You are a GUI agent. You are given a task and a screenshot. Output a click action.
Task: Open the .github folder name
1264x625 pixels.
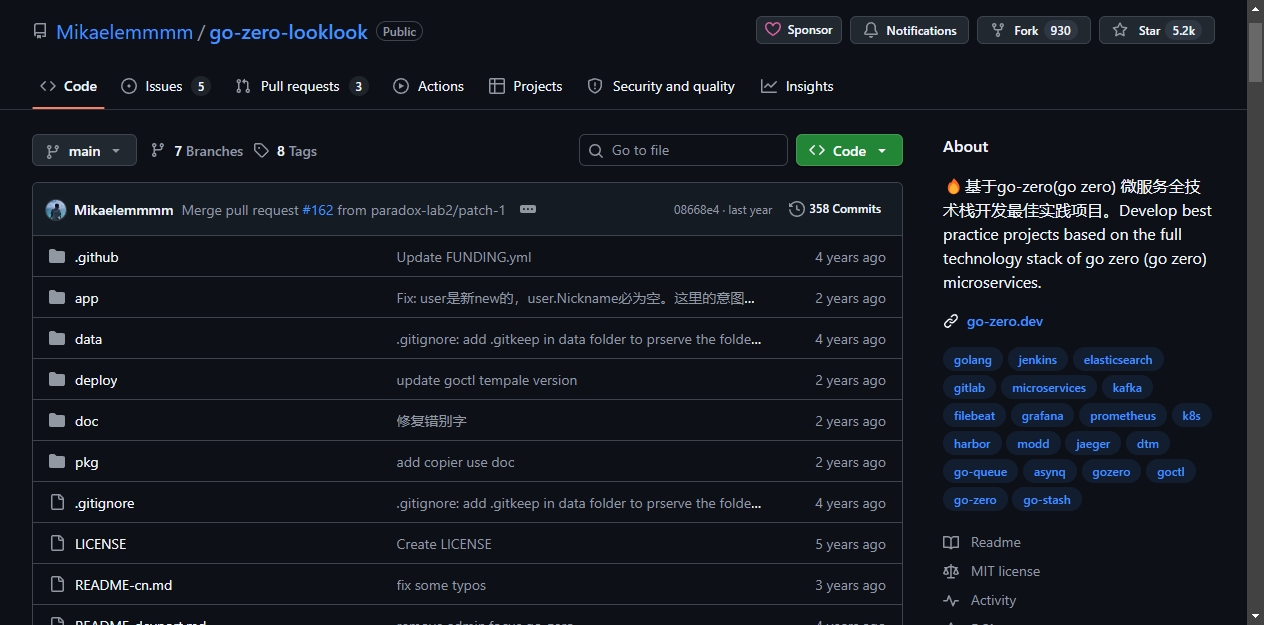tap(97, 257)
